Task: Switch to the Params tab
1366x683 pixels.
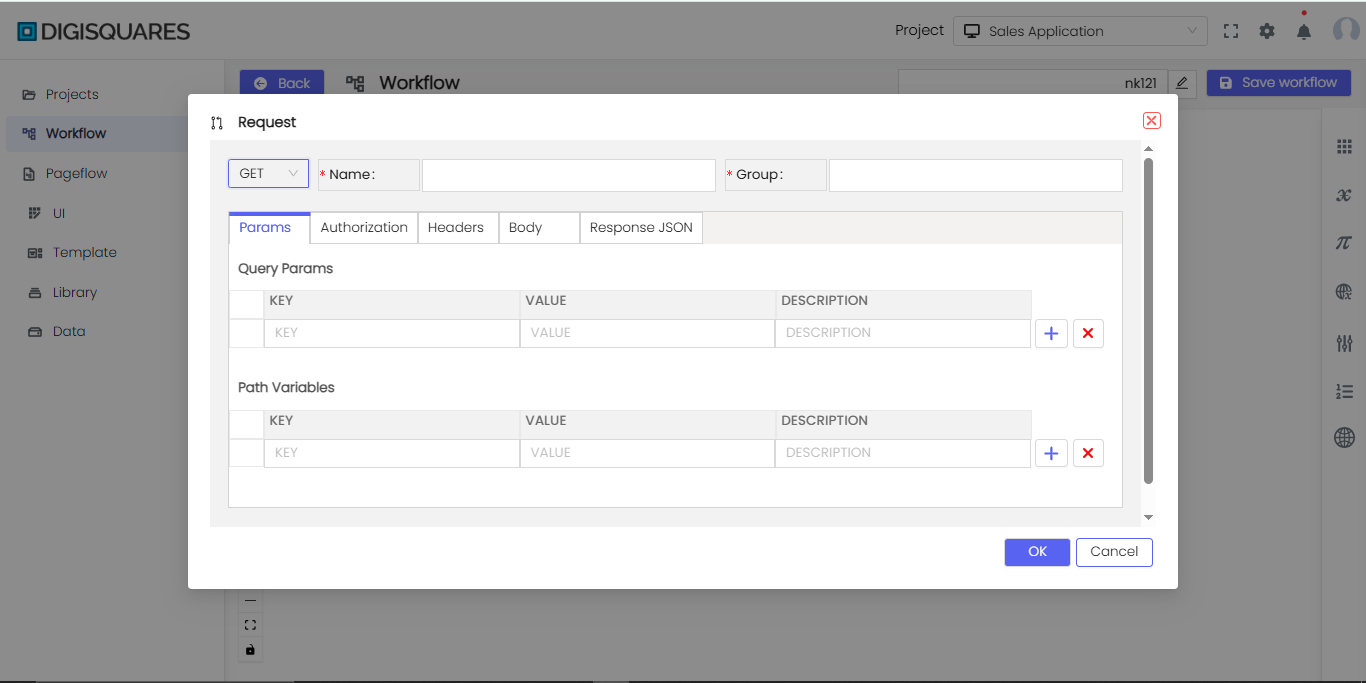Action: [265, 227]
